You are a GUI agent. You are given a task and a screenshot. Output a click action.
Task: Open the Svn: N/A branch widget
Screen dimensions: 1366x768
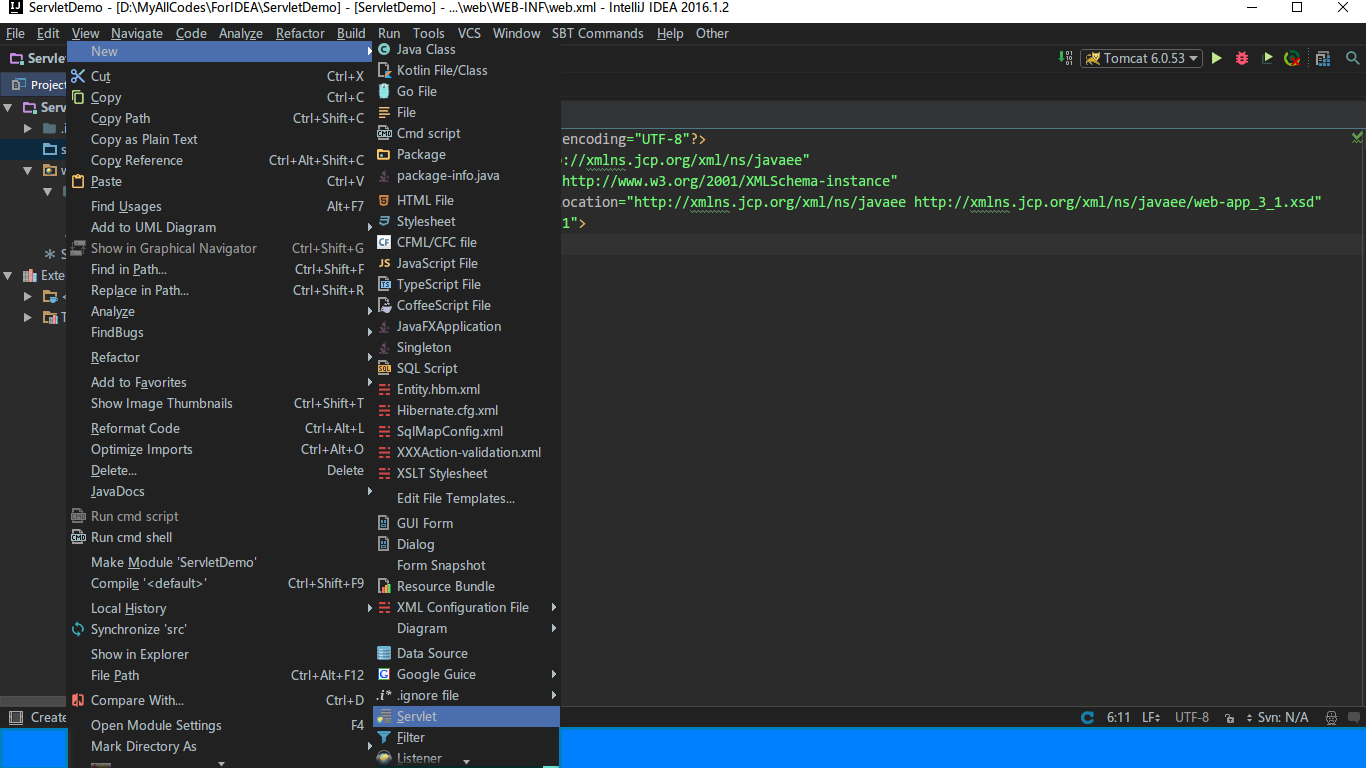[x=1275, y=717]
